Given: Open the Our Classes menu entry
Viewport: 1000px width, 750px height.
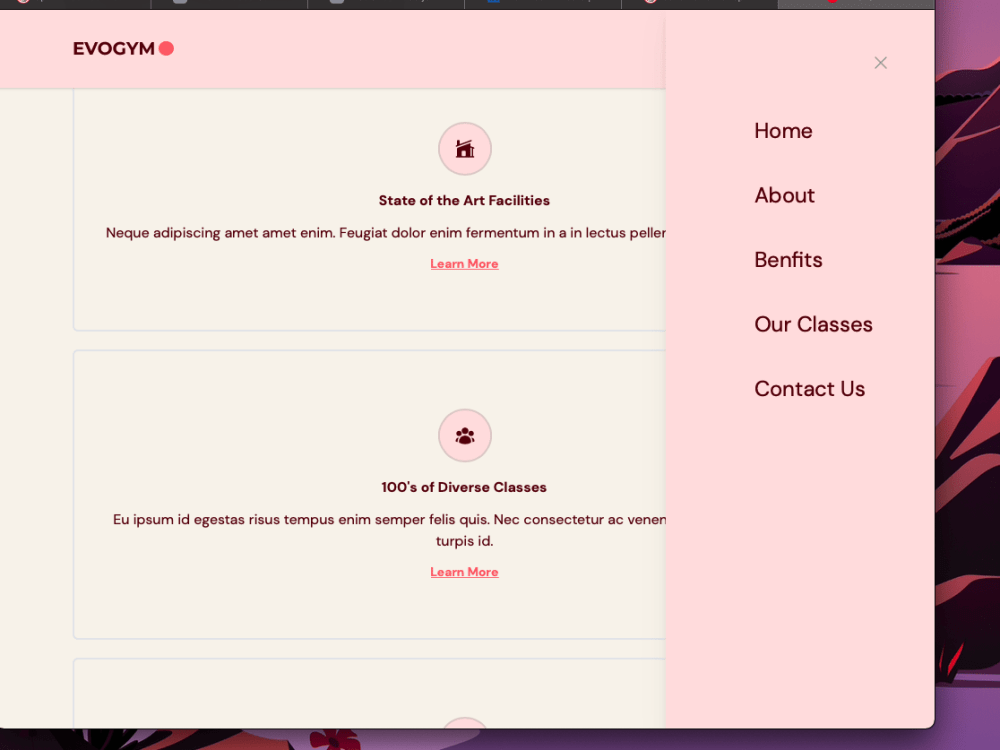Looking at the screenshot, I should coord(813,324).
